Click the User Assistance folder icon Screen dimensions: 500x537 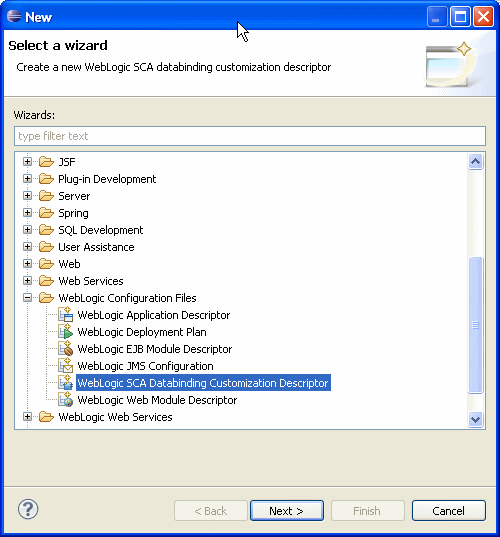tap(46, 247)
